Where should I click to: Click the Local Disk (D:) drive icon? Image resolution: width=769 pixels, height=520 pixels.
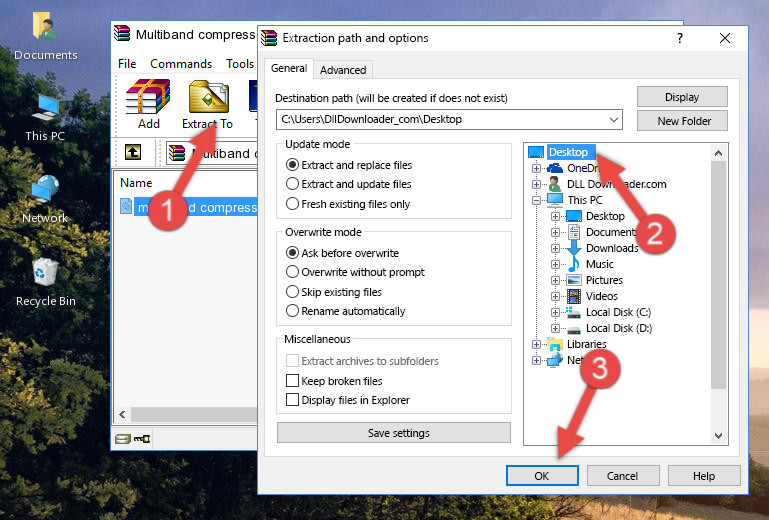[573, 329]
